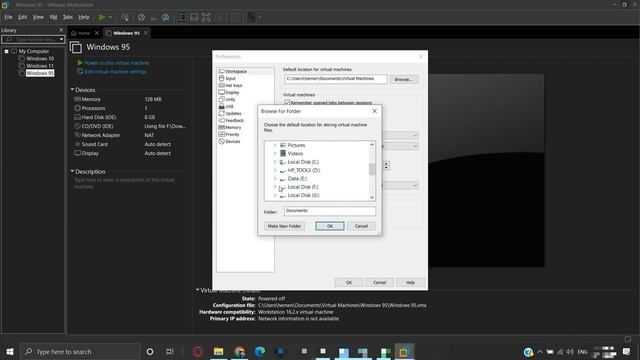Click the revert snapshot toolbar icon
The height and width of the screenshot is (360, 640).
[153, 17]
